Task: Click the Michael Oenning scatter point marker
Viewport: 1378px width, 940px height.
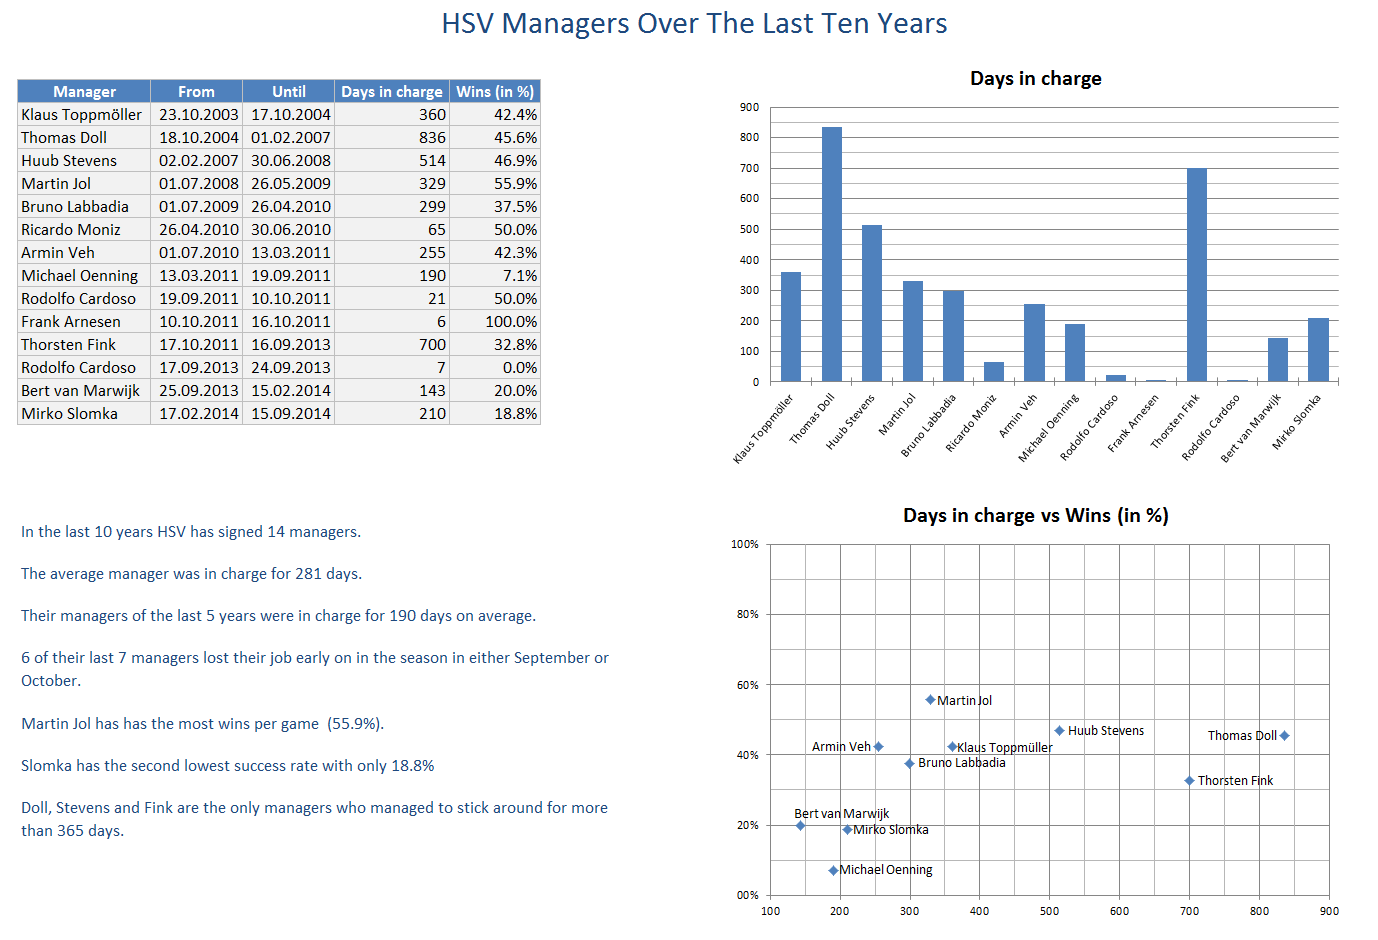Action: click(833, 870)
